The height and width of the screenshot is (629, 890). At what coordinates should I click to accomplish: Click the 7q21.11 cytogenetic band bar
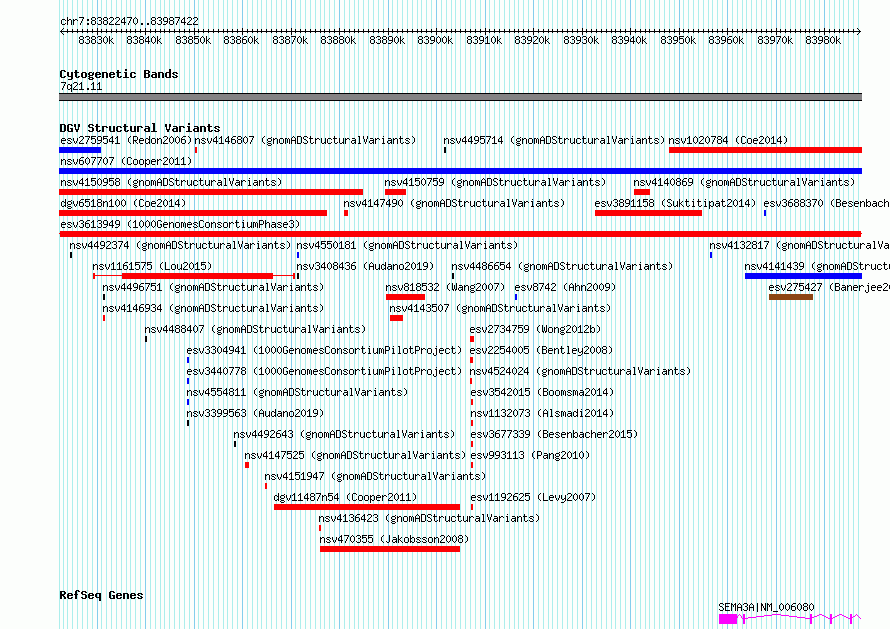tap(460, 97)
